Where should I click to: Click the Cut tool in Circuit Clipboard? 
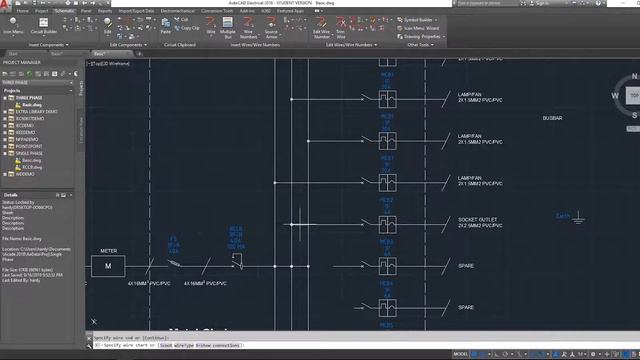[x=181, y=20]
